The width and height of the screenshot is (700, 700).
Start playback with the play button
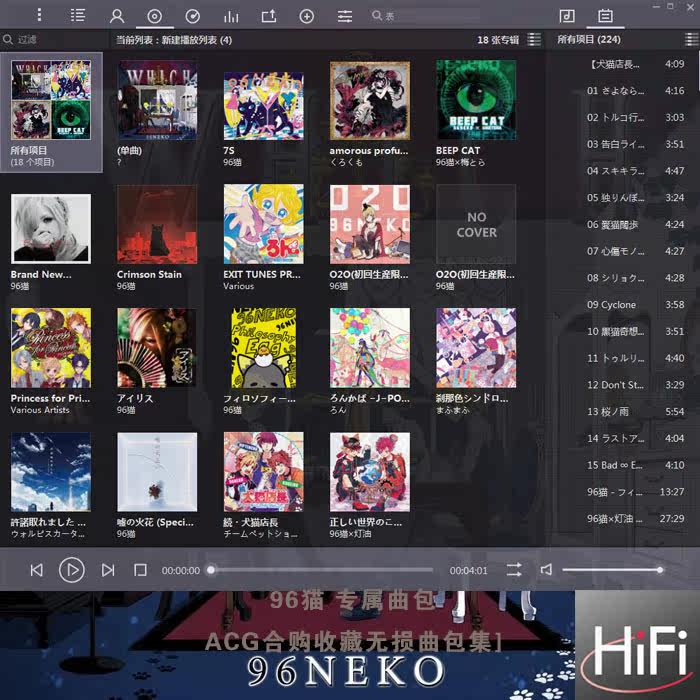(71, 570)
